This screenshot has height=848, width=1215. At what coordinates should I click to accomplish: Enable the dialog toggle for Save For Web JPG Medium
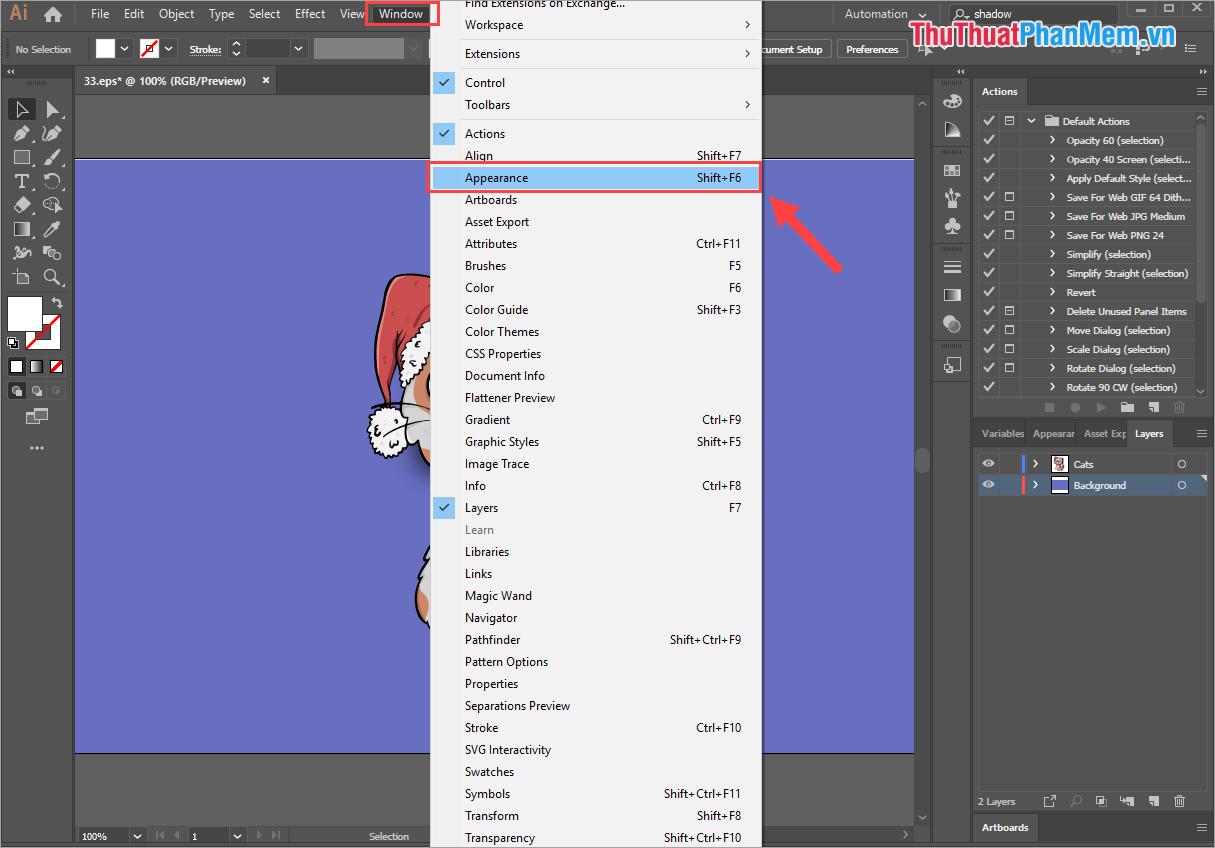pyautogui.click(x=1011, y=215)
